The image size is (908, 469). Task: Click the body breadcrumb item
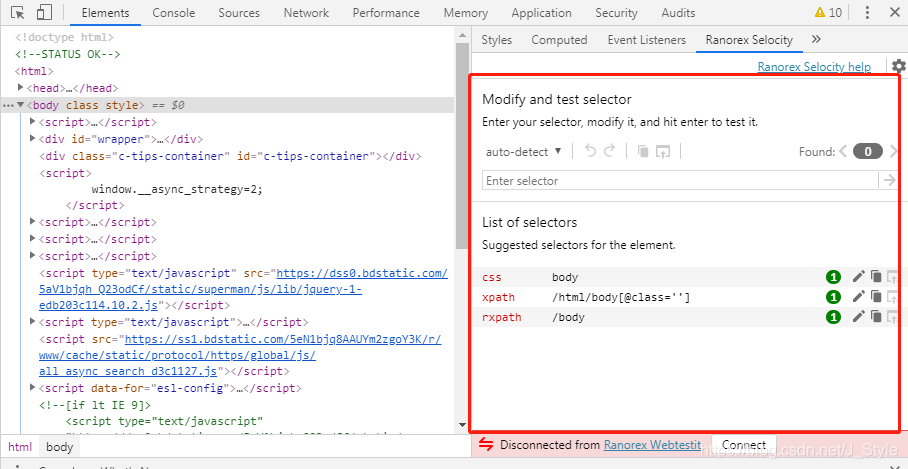60,446
